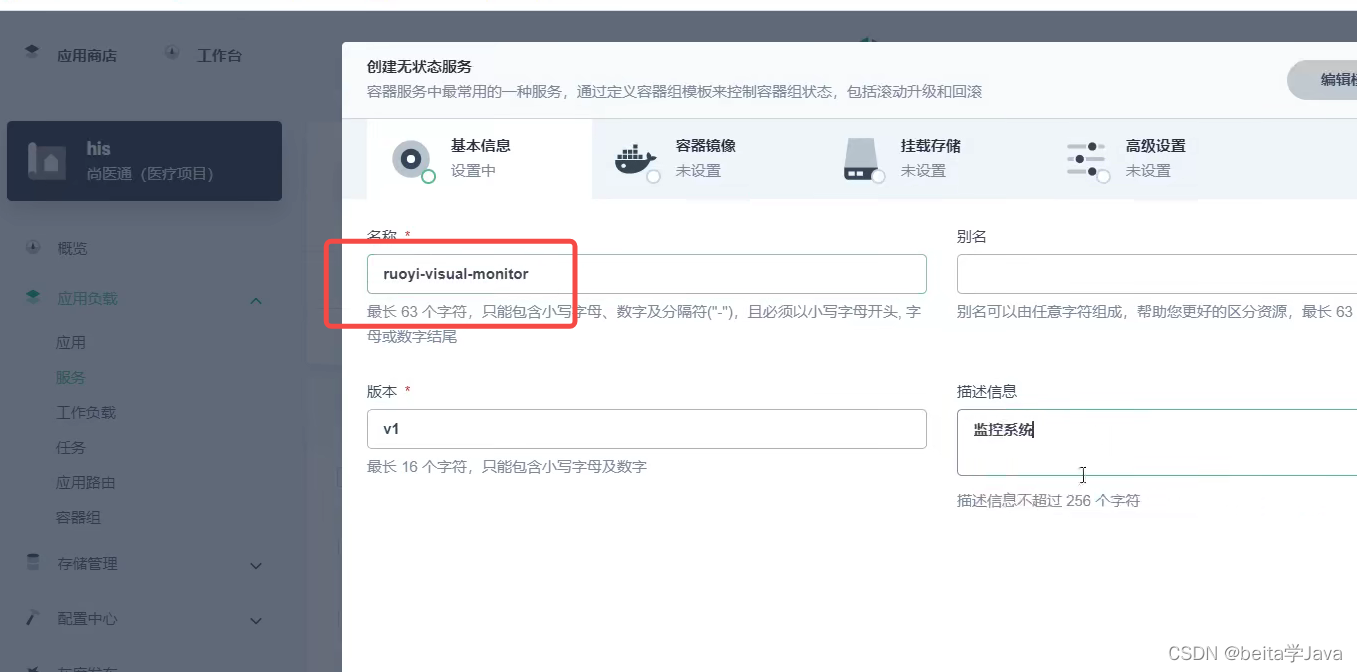Open 任务 in the sidebar
This screenshot has height=672, width=1357.
[71, 447]
